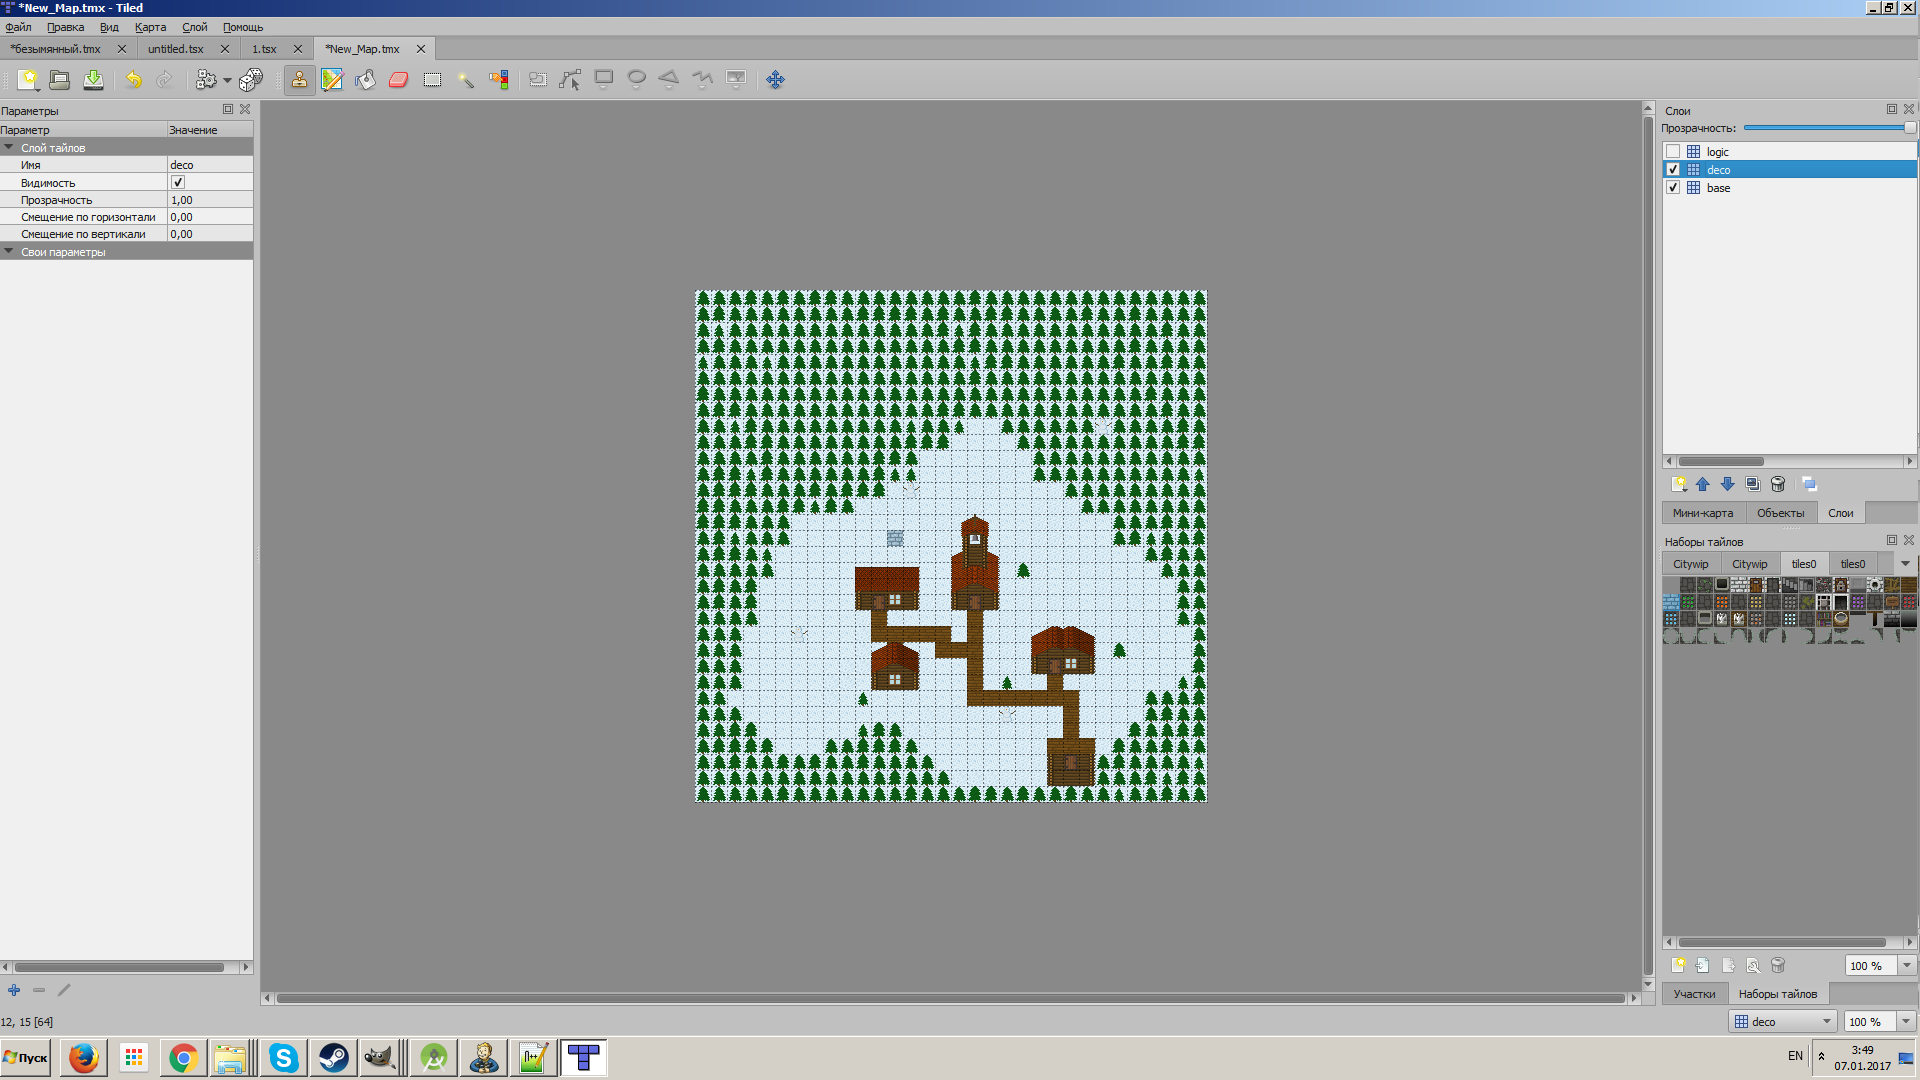
Task: Toggle Random Mode dice icon
Action: click(x=251, y=80)
